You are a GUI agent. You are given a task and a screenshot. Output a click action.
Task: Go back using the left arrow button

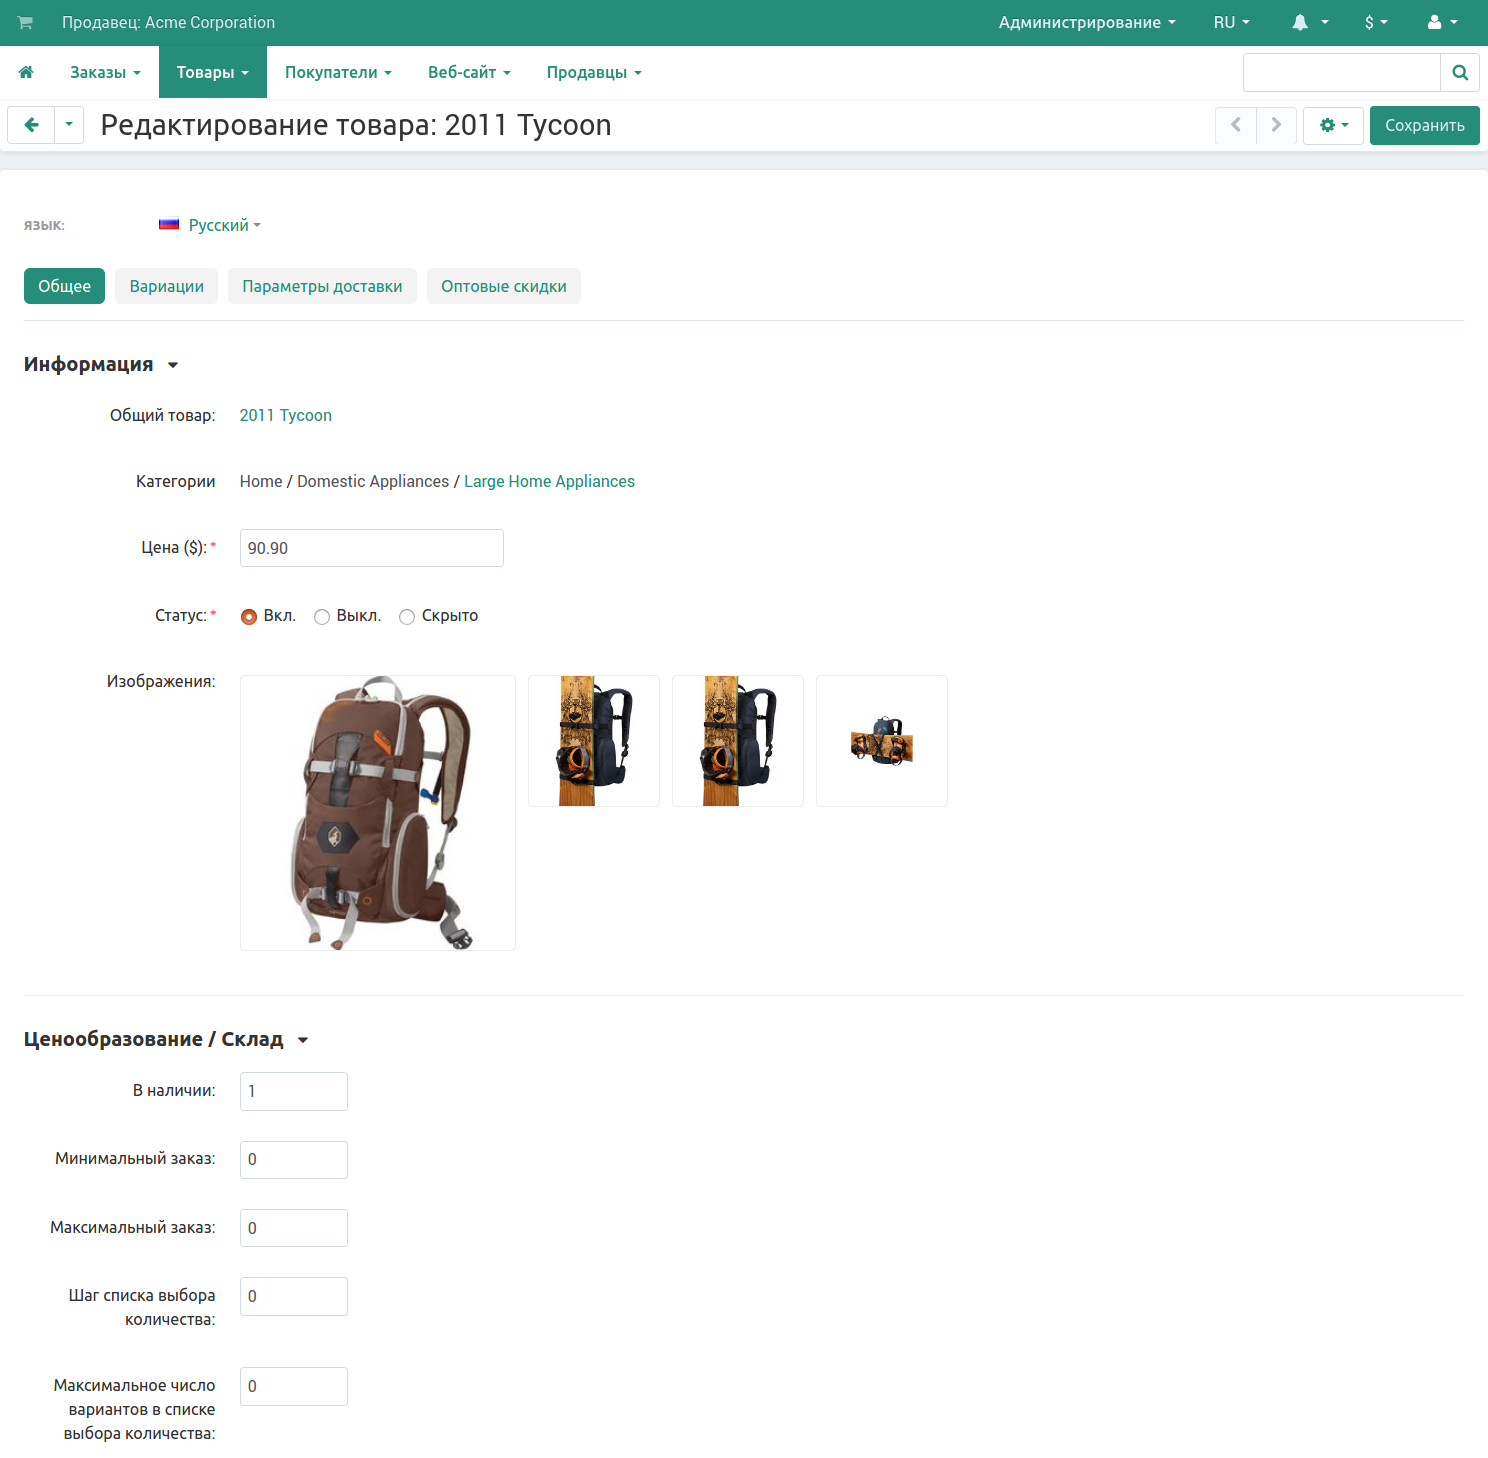[32, 125]
